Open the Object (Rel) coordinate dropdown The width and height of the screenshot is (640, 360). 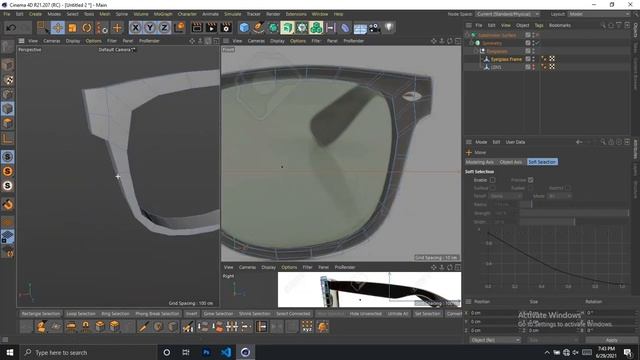tap(495, 340)
